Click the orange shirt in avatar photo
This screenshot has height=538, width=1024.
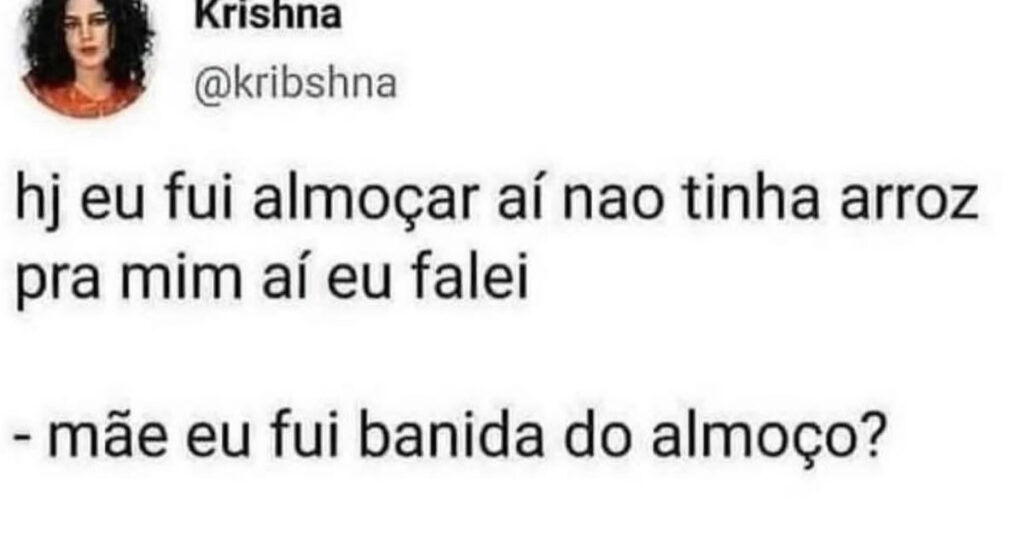point(85,99)
